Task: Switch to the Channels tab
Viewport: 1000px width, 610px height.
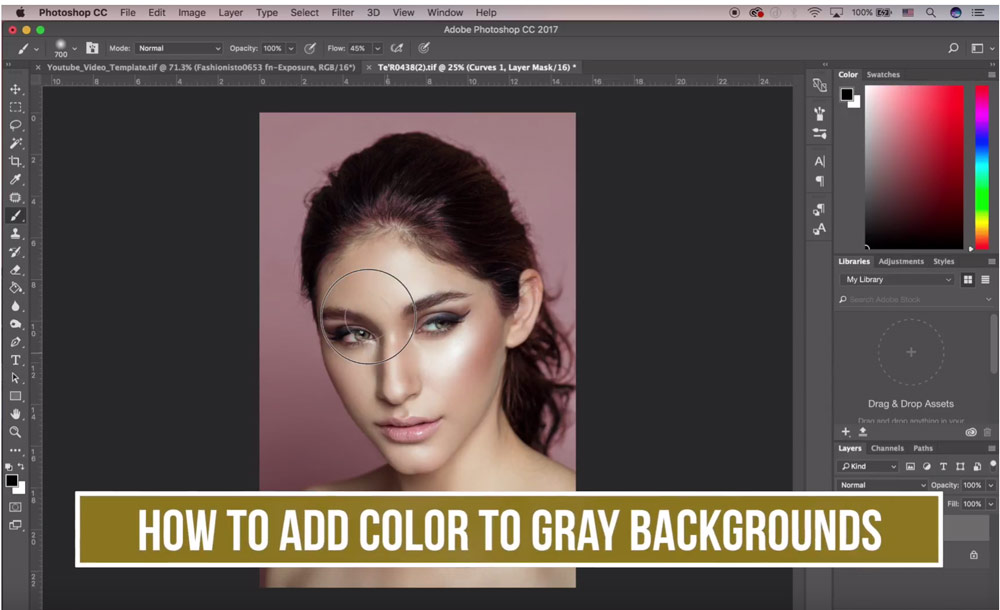Action: coord(887,449)
